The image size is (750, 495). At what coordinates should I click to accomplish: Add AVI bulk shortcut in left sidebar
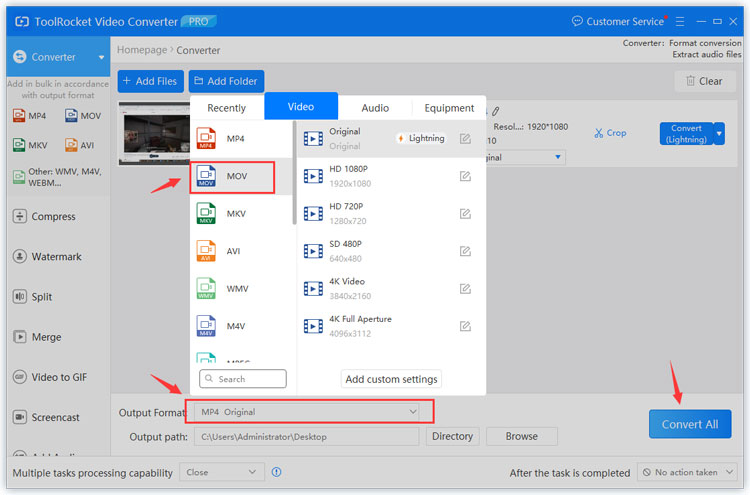(x=79, y=145)
